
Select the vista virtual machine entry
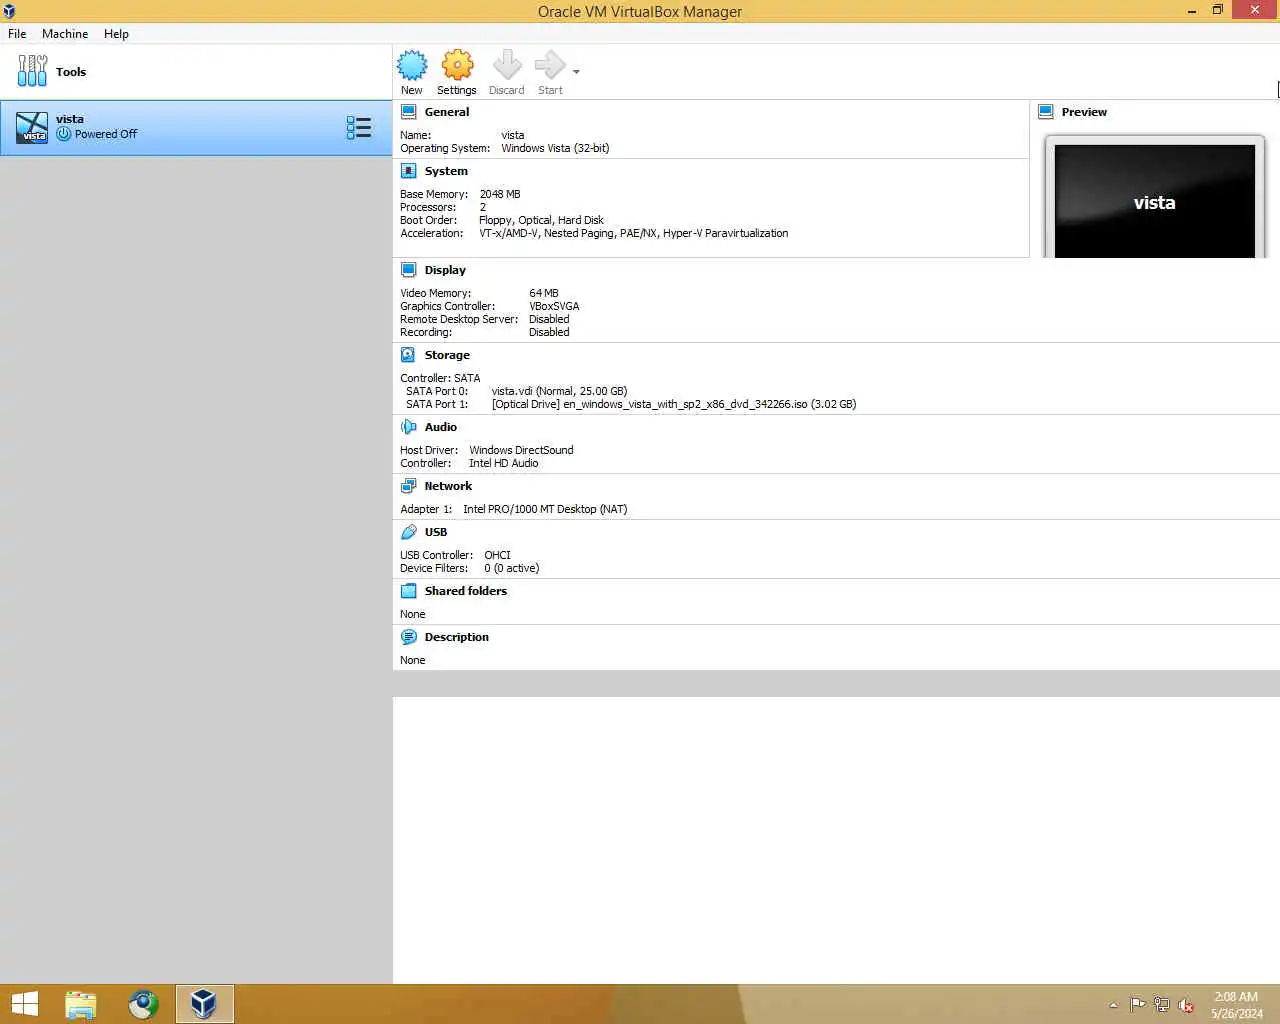[196, 128]
